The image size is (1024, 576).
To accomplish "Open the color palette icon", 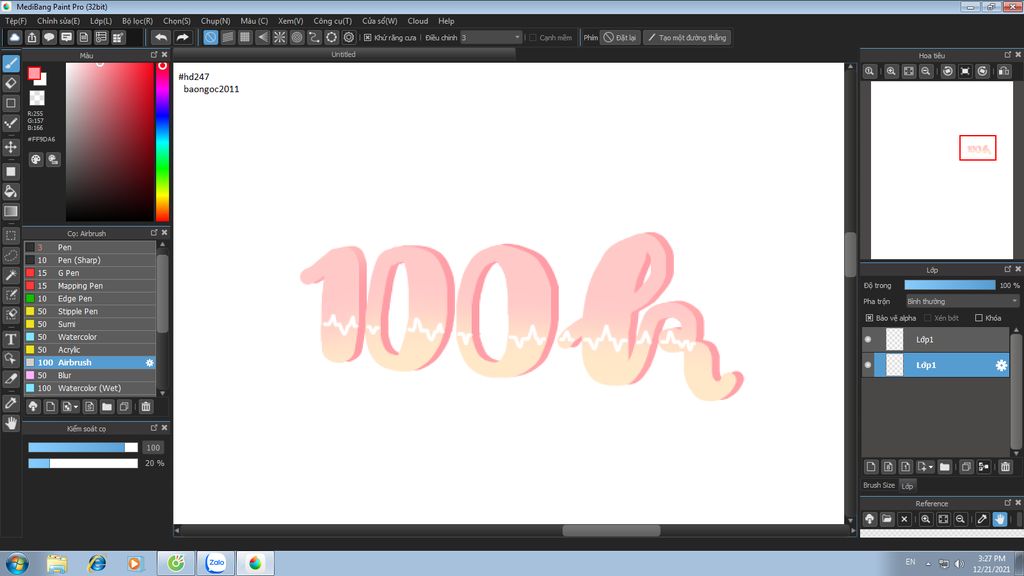I will [36, 159].
